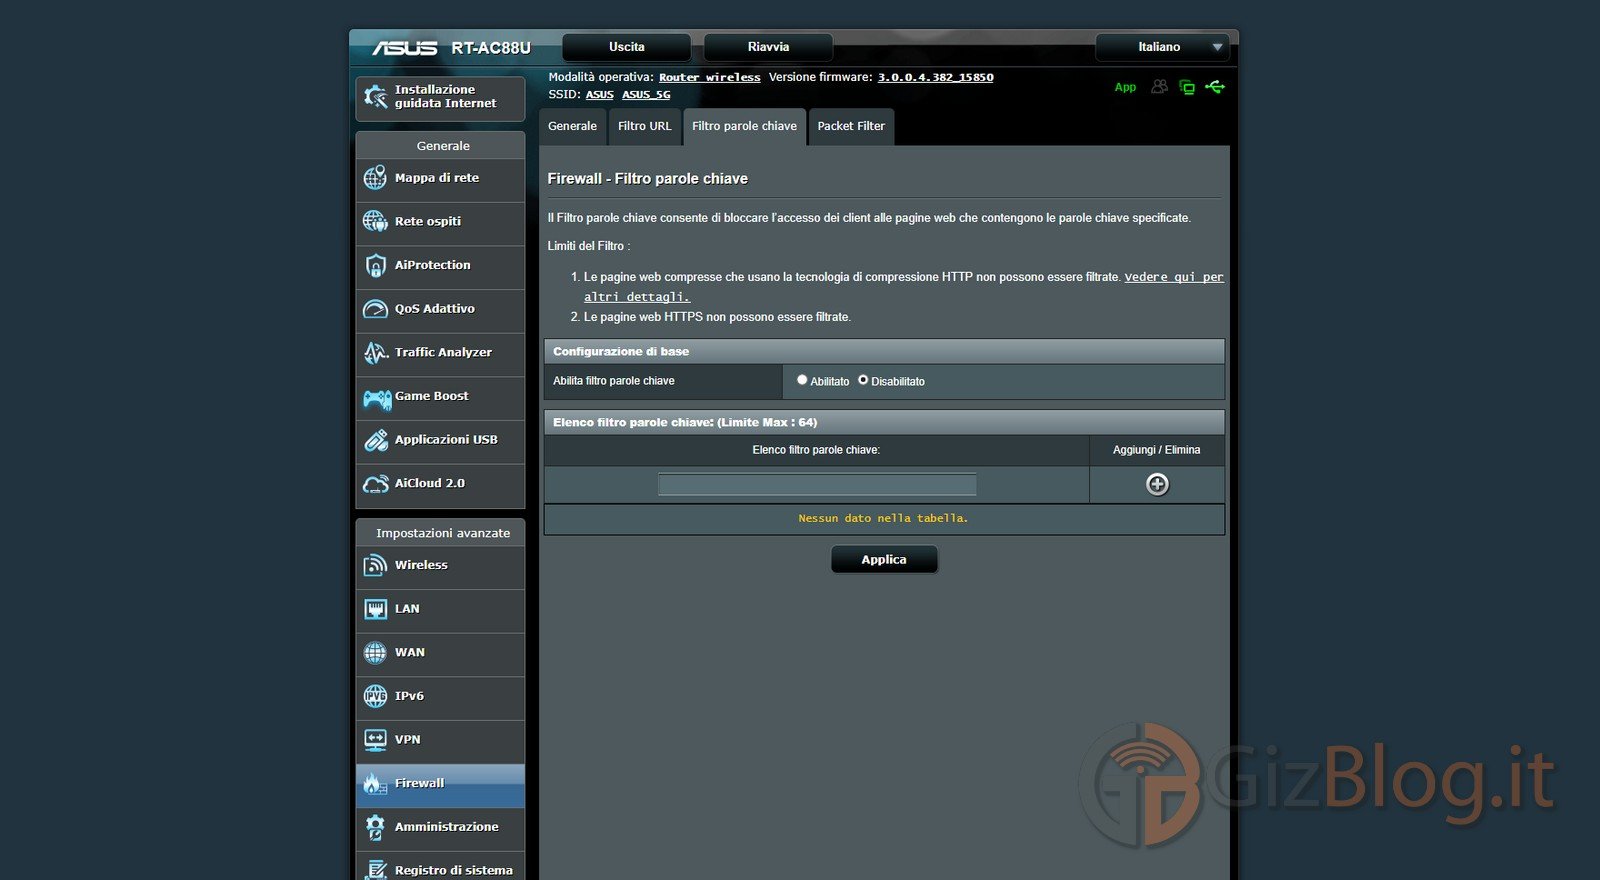Click the VPN monitor icon
The image size is (1600, 880).
pos(375,740)
